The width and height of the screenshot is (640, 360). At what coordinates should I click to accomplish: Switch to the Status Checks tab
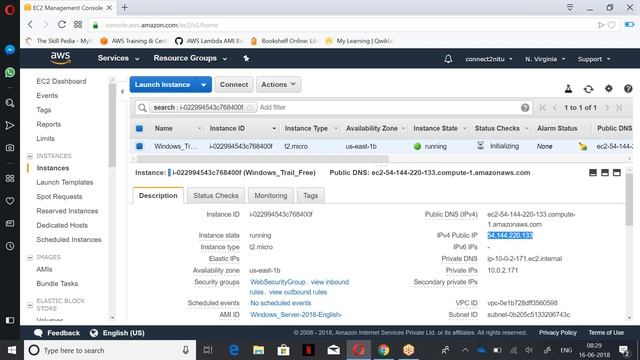pyautogui.click(x=216, y=196)
